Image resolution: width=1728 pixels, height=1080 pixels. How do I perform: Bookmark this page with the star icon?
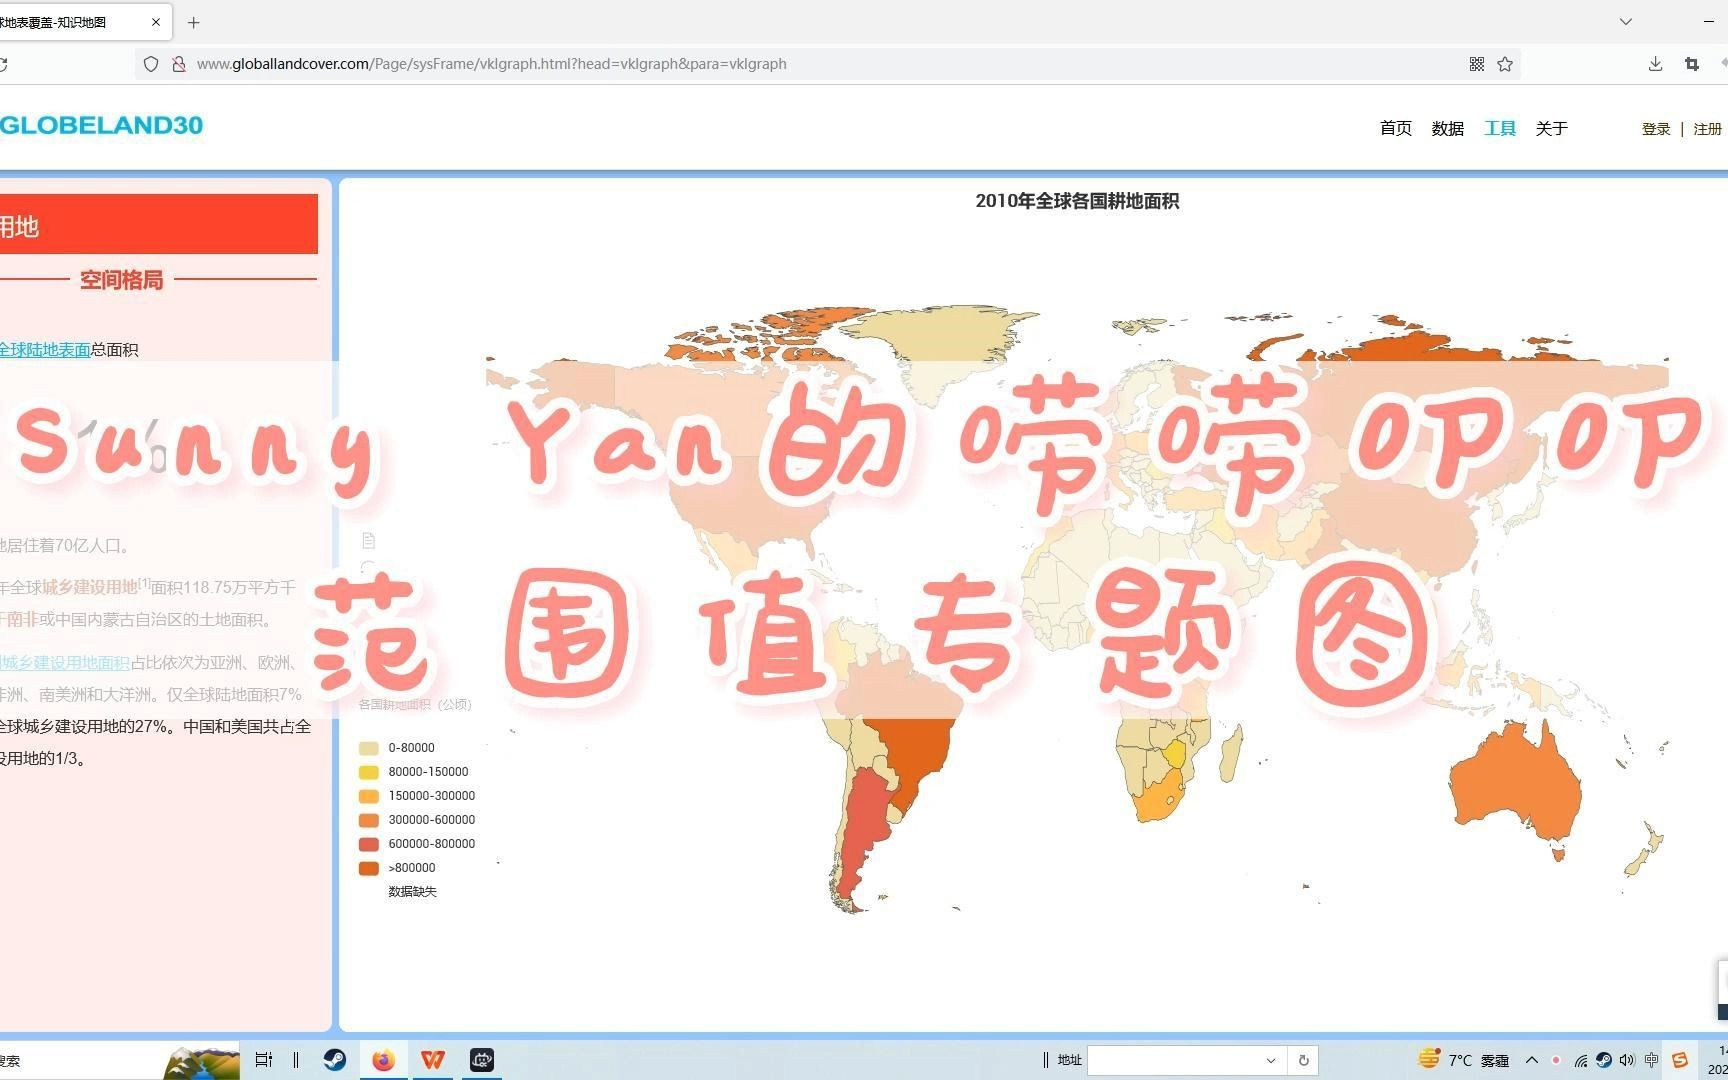(1505, 63)
